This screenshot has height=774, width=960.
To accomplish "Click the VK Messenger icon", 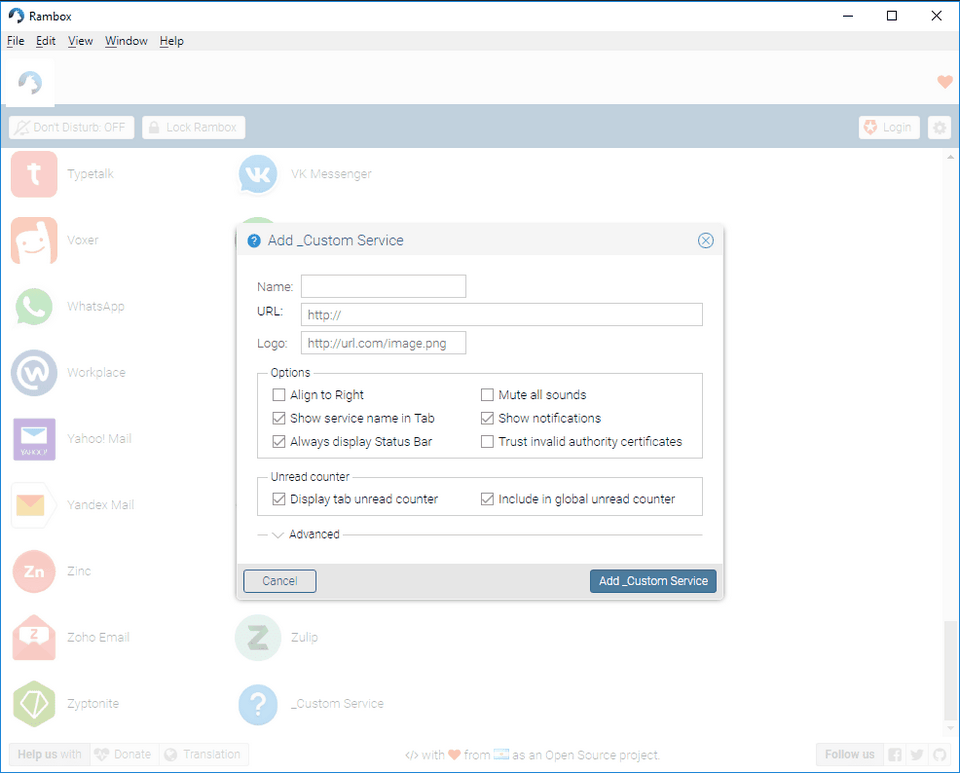I will click(x=258, y=174).
